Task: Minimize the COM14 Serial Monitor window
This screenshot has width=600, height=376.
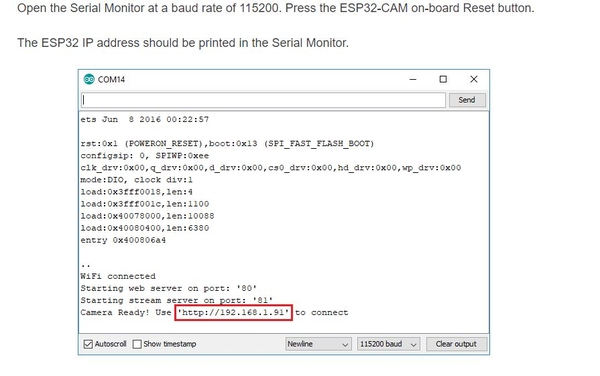Action: pos(413,79)
